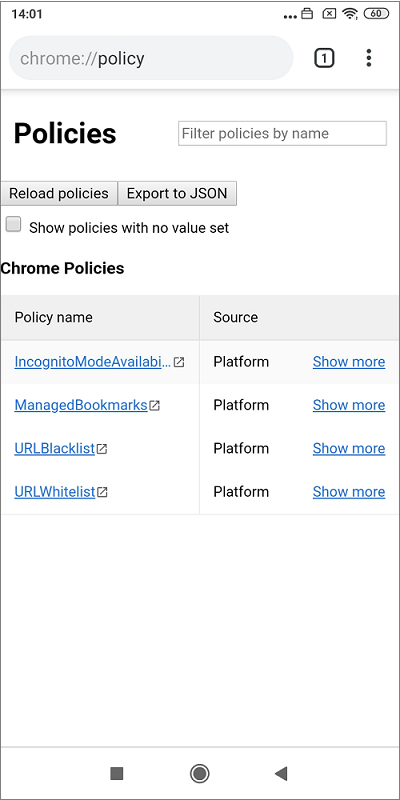Open Chrome's three-dot overflow menu
Screen dimensions: 400x800
pos(369,58)
